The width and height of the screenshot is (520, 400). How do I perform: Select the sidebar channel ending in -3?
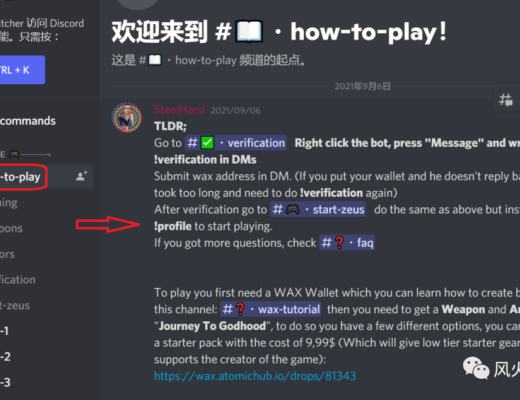(x=5, y=382)
